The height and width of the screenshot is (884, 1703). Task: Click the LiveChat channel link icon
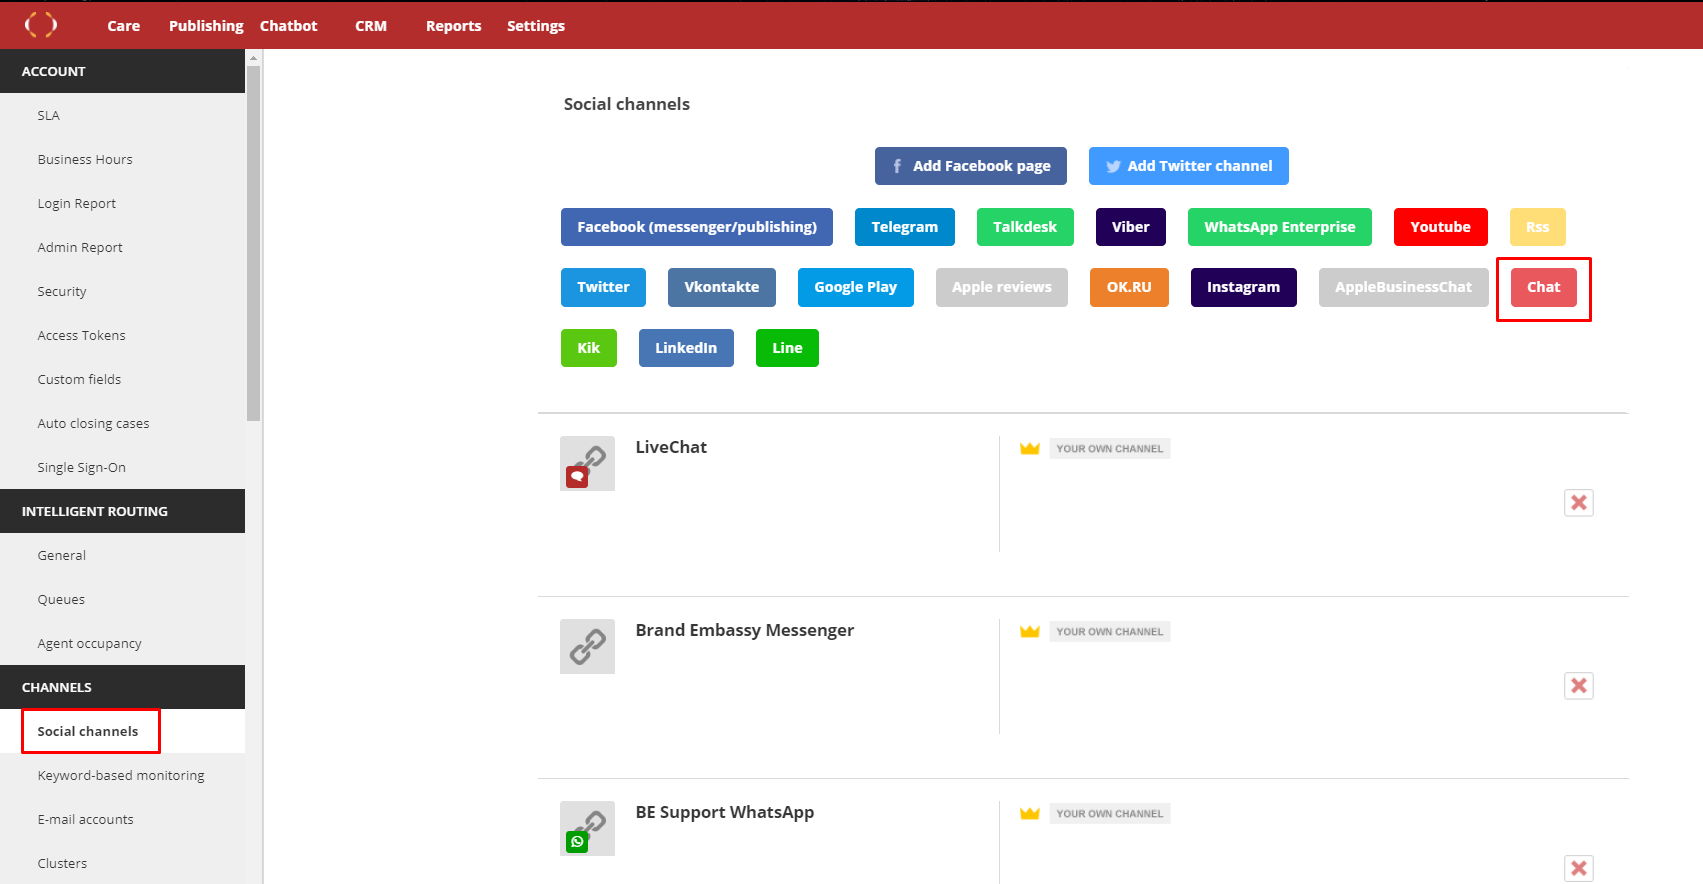pyautogui.click(x=587, y=463)
